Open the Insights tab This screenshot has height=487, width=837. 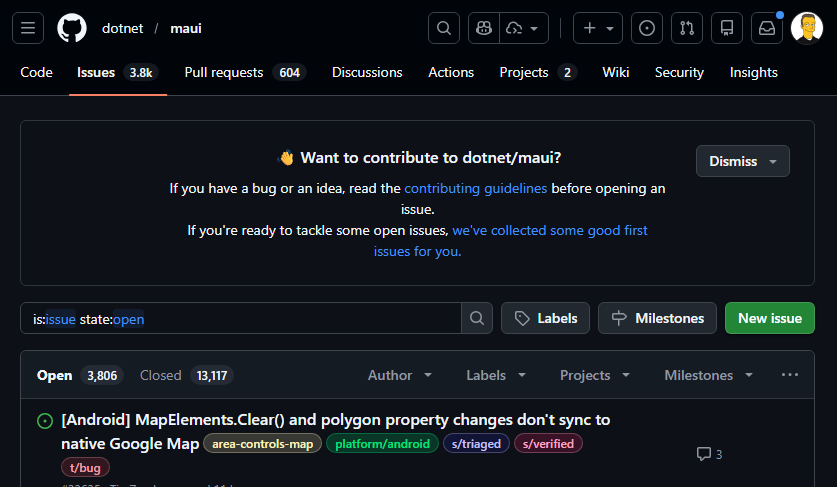(753, 72)
